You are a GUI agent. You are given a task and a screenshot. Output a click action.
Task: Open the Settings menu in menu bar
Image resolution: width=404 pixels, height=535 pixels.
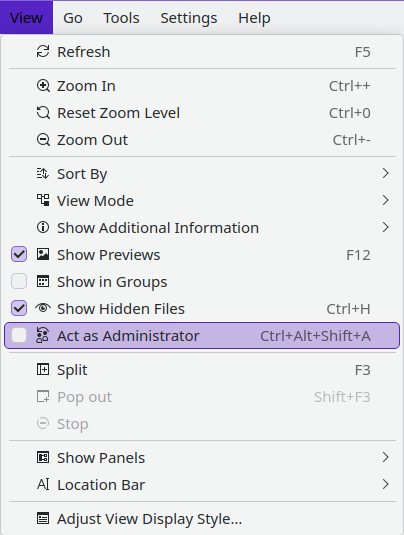tap(189, 18)
